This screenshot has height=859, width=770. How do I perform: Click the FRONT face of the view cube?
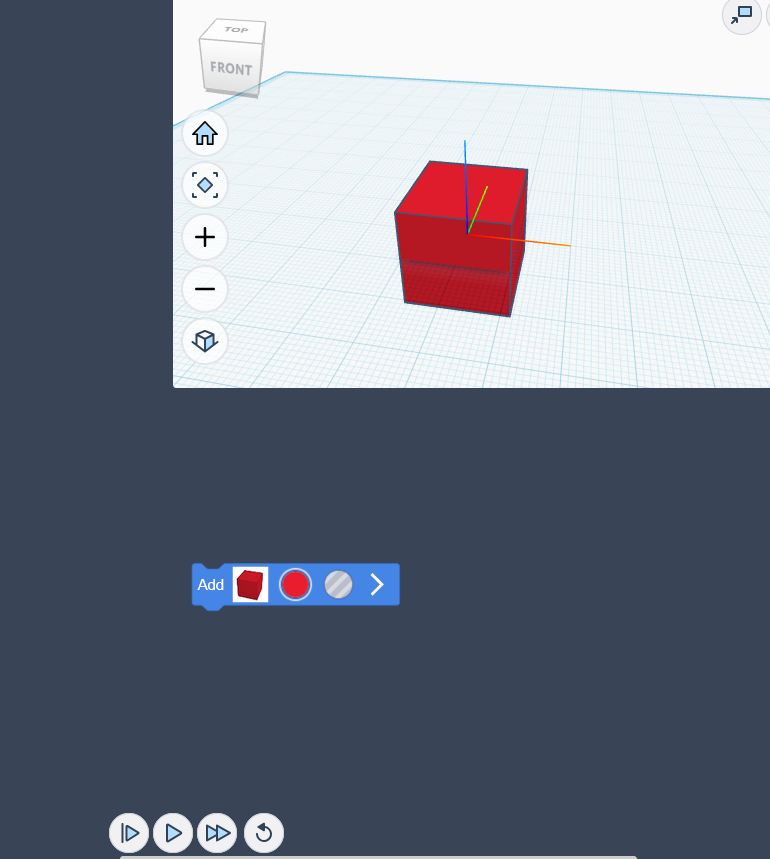(231, 68)
